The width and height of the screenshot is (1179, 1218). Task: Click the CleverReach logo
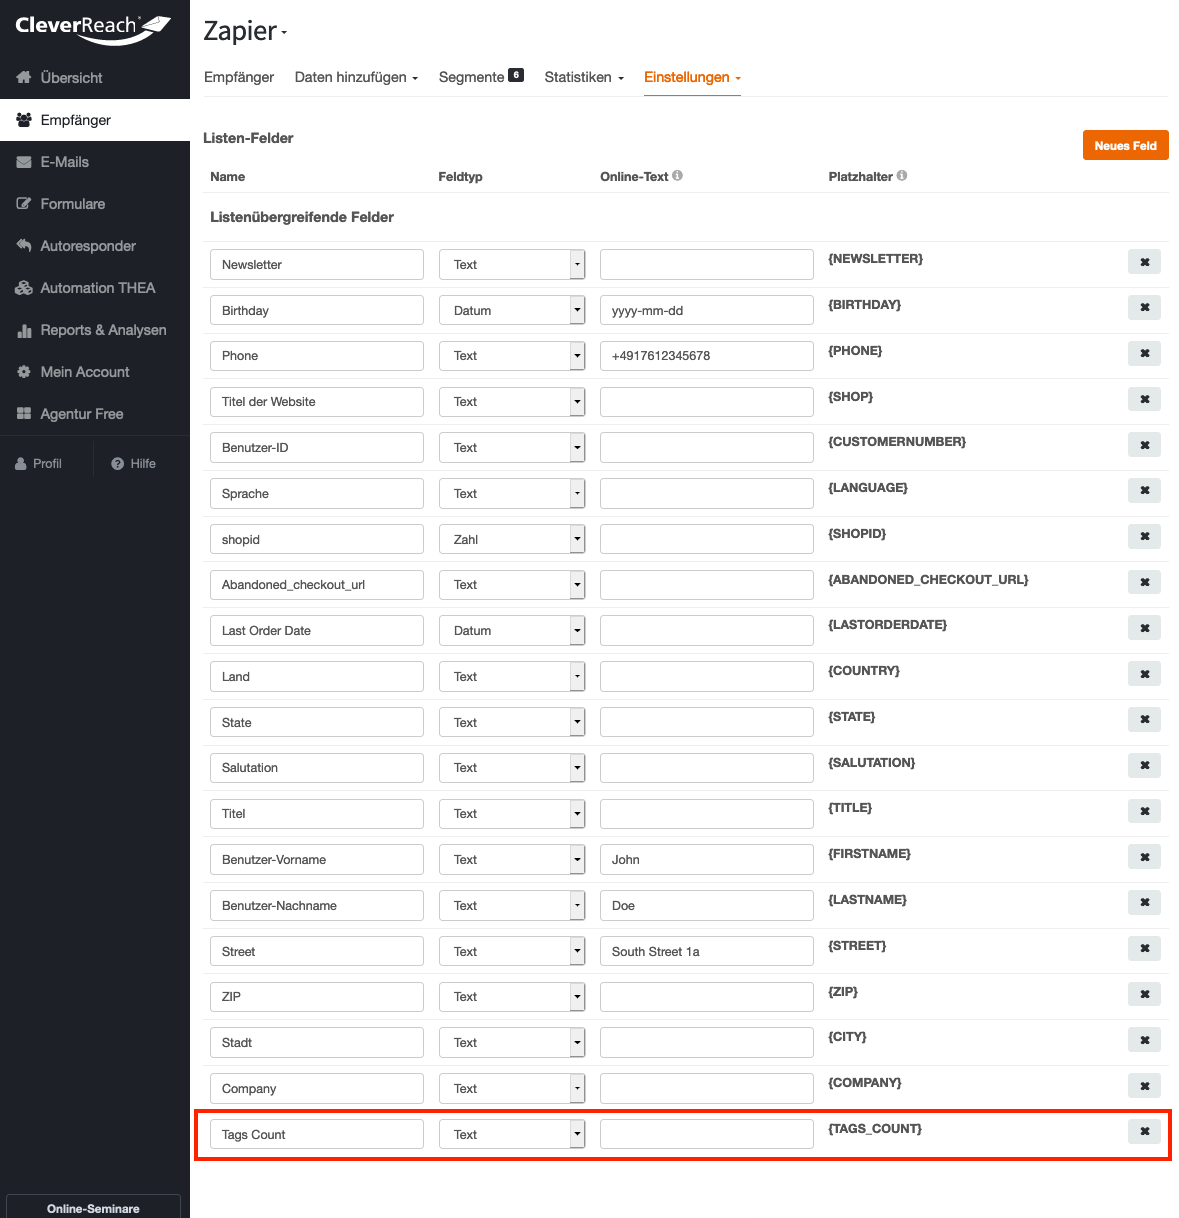pyautogui.click(x=92, y=29)
